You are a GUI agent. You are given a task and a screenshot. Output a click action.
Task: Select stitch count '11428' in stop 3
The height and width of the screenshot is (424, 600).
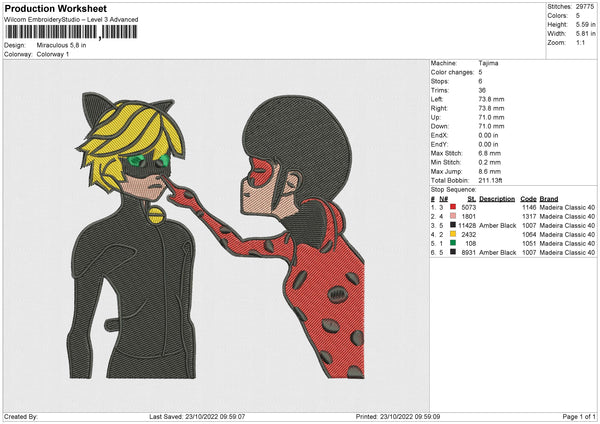467,226
